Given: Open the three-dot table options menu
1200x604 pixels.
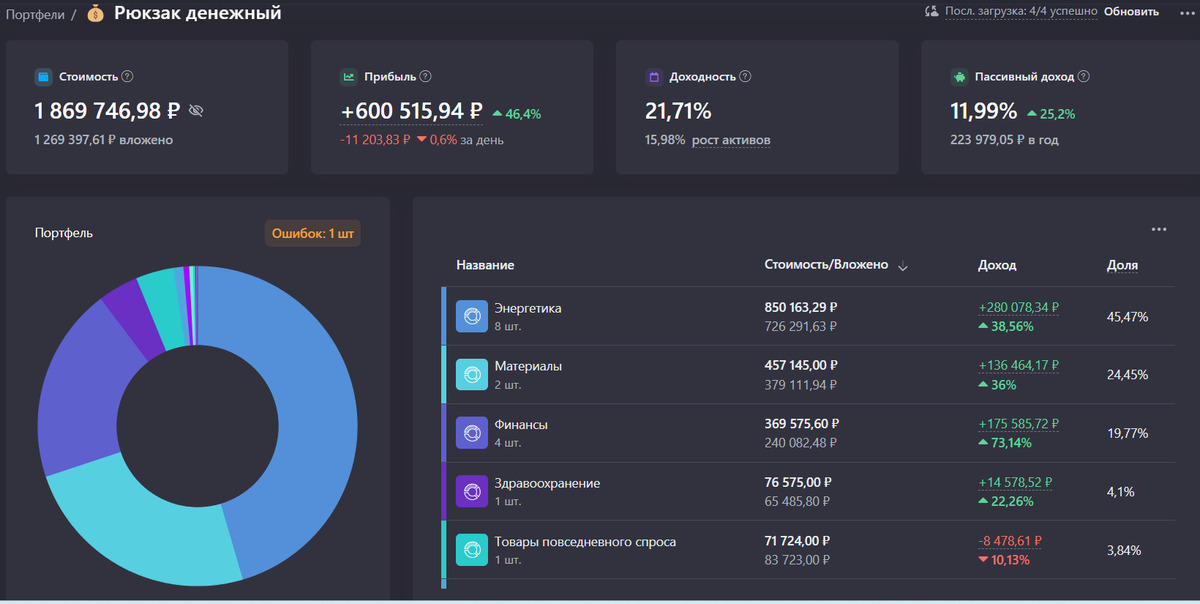Looking at the screenshot, I should 1158,229.
